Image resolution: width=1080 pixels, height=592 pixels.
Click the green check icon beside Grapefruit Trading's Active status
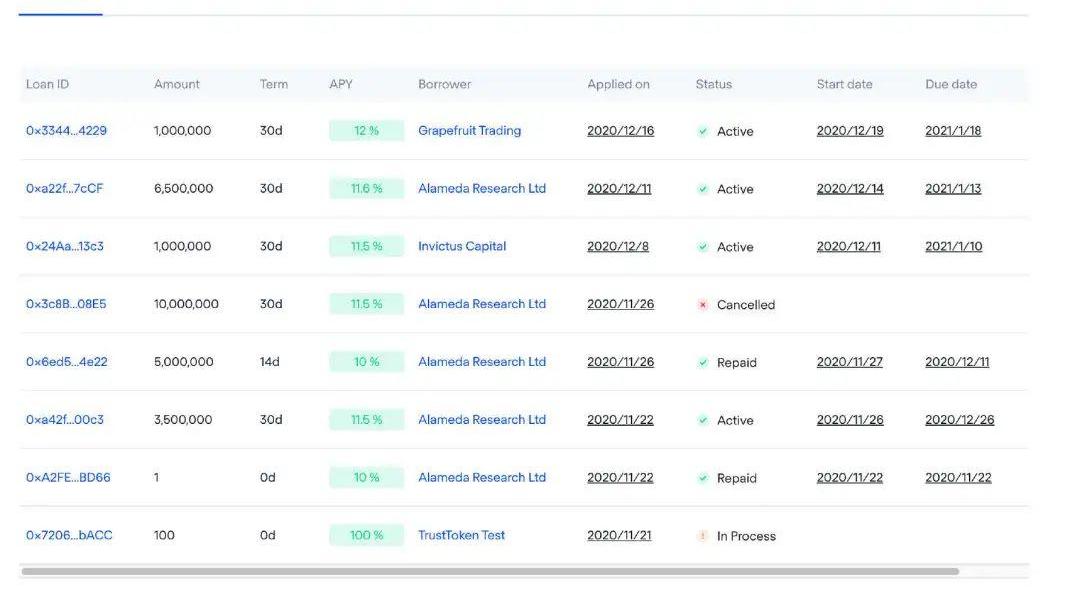703,132
